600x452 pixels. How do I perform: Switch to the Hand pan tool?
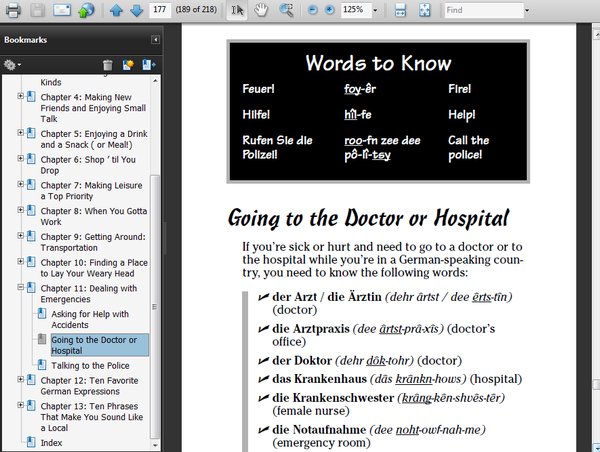pyautogui.click(x=262, y=10)
